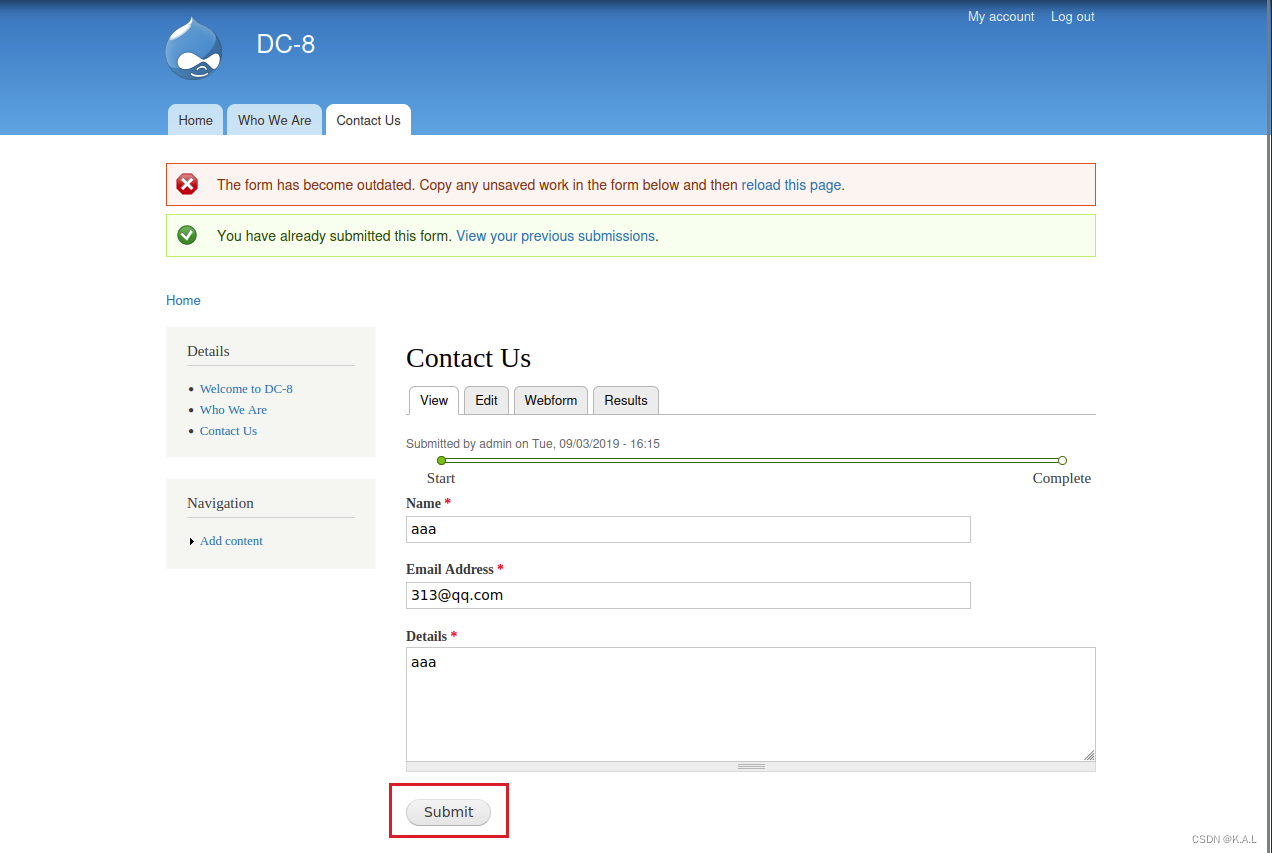
Task: Select Welcome to DC-8 in Details sidebar
Action: [246, 388]
